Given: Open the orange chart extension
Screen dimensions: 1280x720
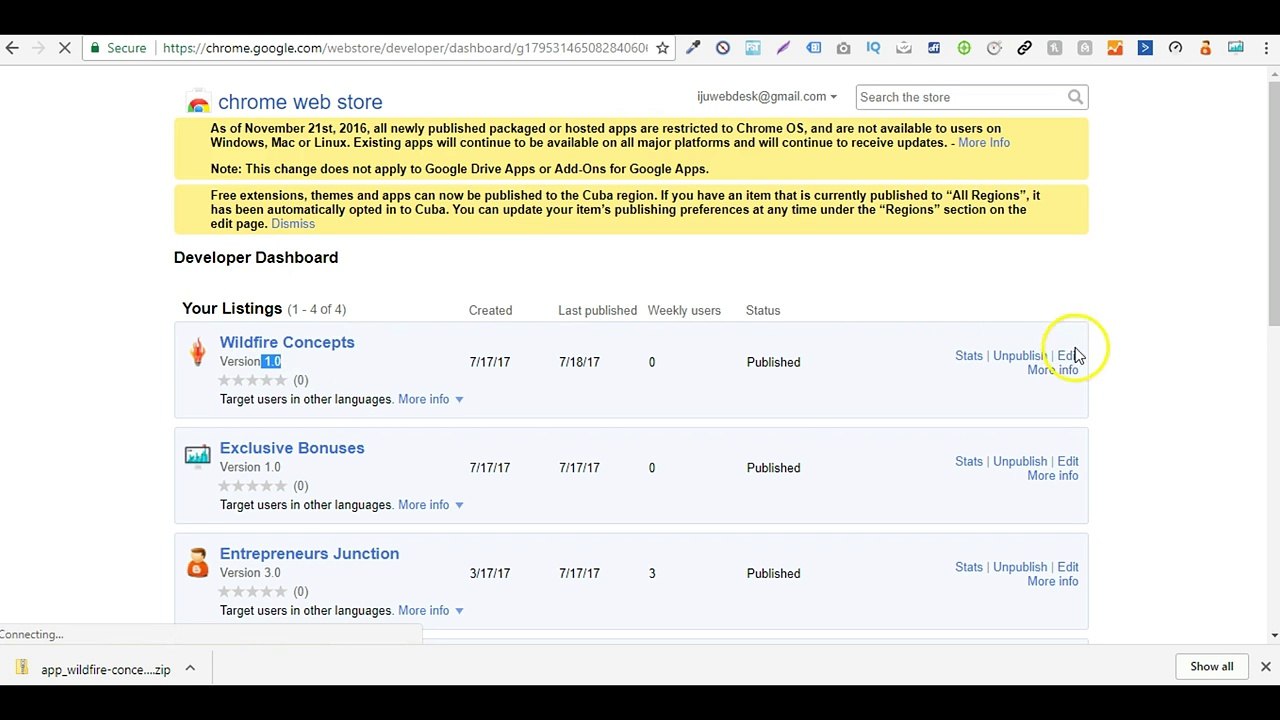Looking at the screenshot, I should click(1115, 48).
